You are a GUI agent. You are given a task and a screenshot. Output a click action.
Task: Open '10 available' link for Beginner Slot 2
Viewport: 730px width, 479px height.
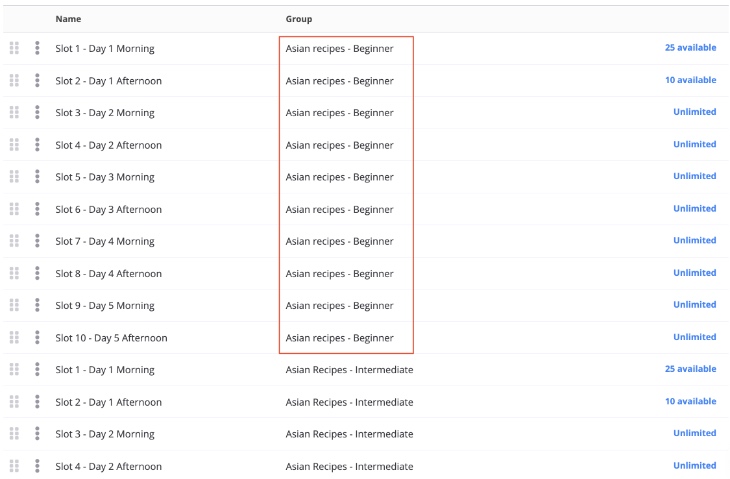[690, 80]
